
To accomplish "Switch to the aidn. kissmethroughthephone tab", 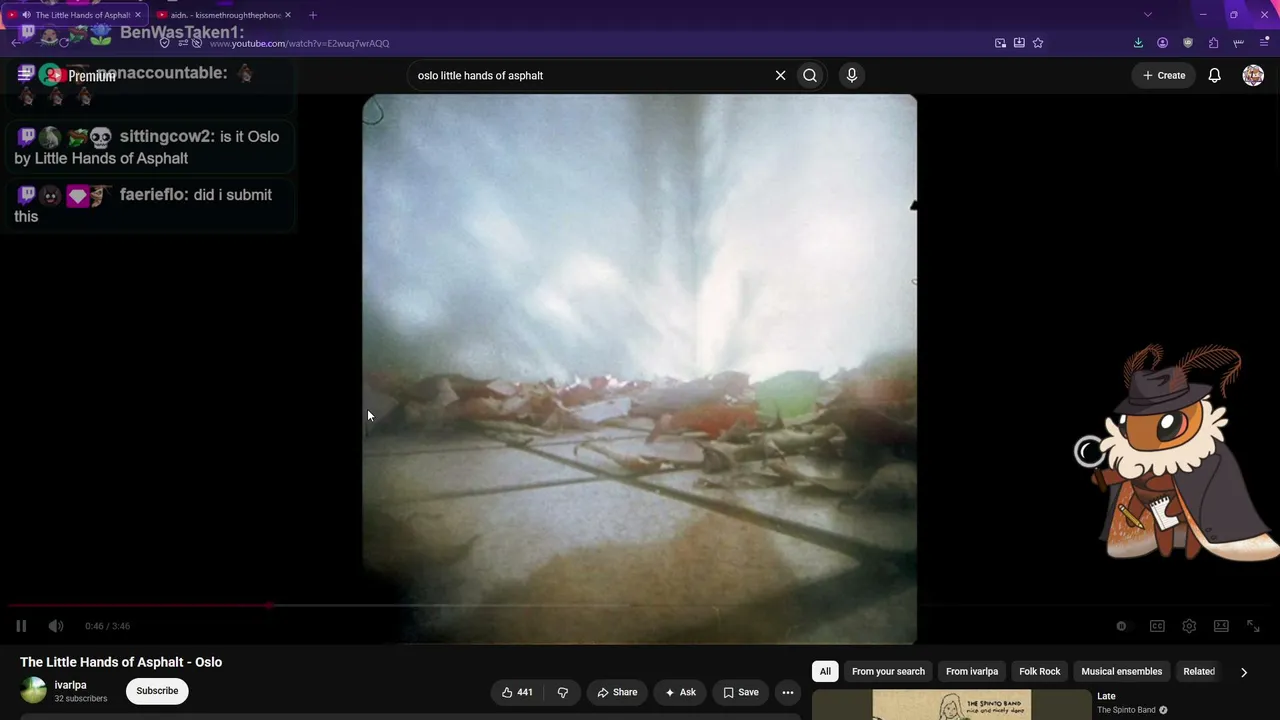I will tap(224, 15).
